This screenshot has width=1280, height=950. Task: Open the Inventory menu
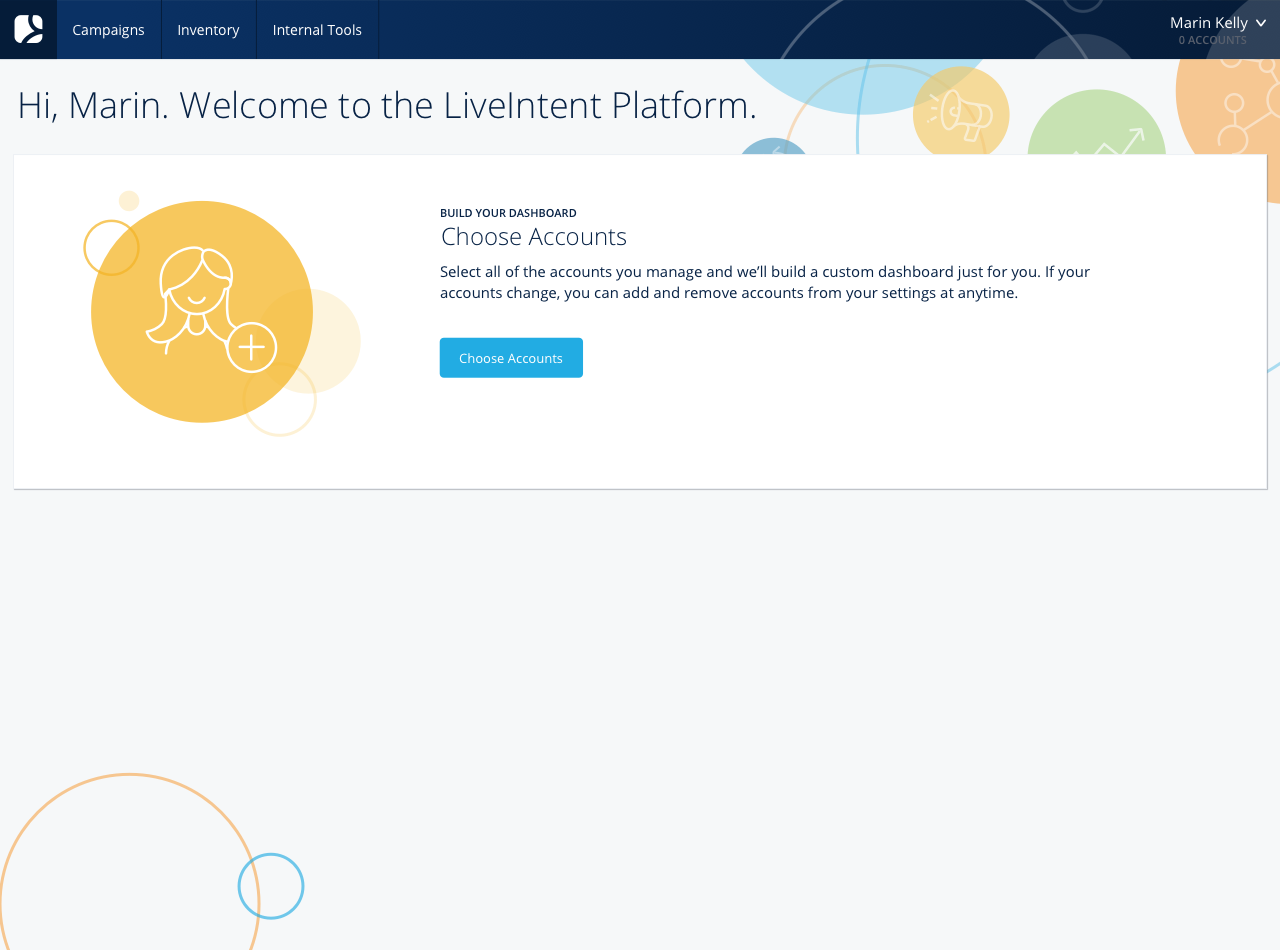click(208, 29)
